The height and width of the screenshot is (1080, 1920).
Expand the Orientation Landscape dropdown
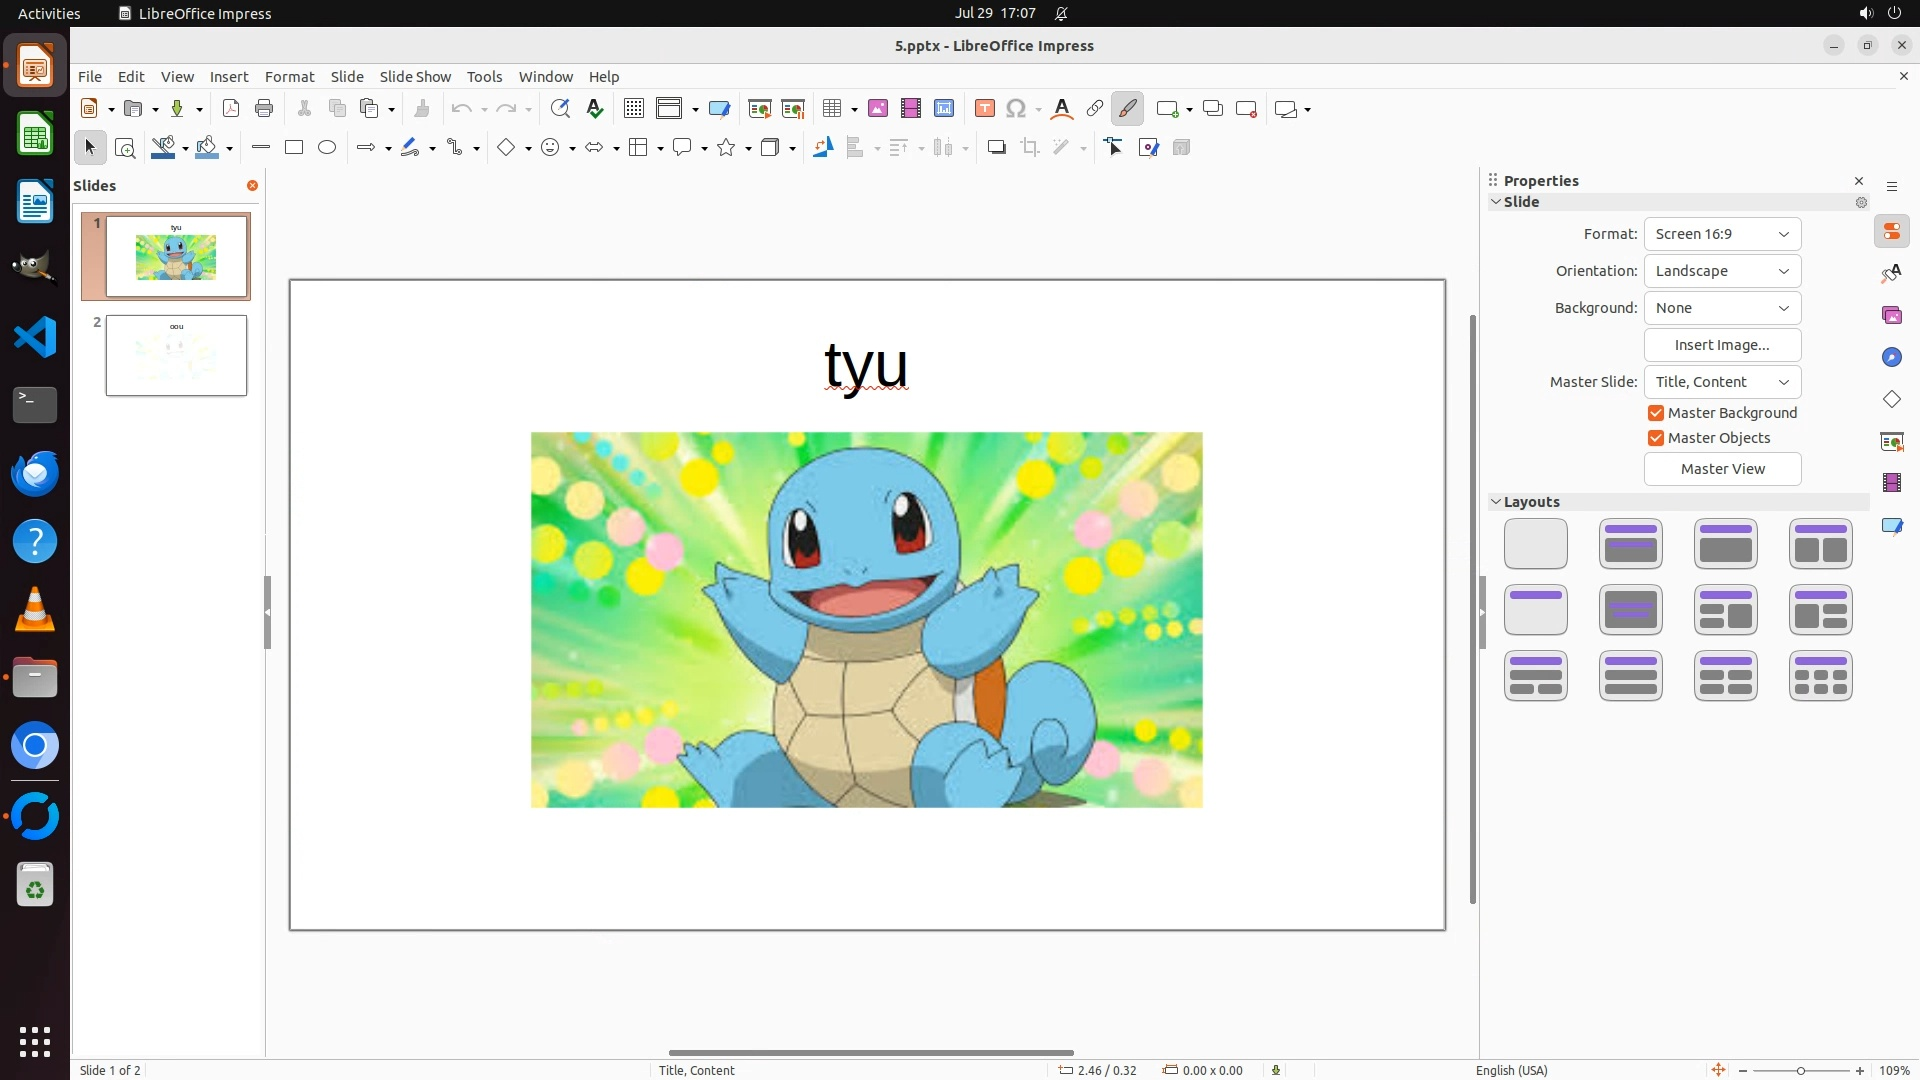tap(1722, 271)
